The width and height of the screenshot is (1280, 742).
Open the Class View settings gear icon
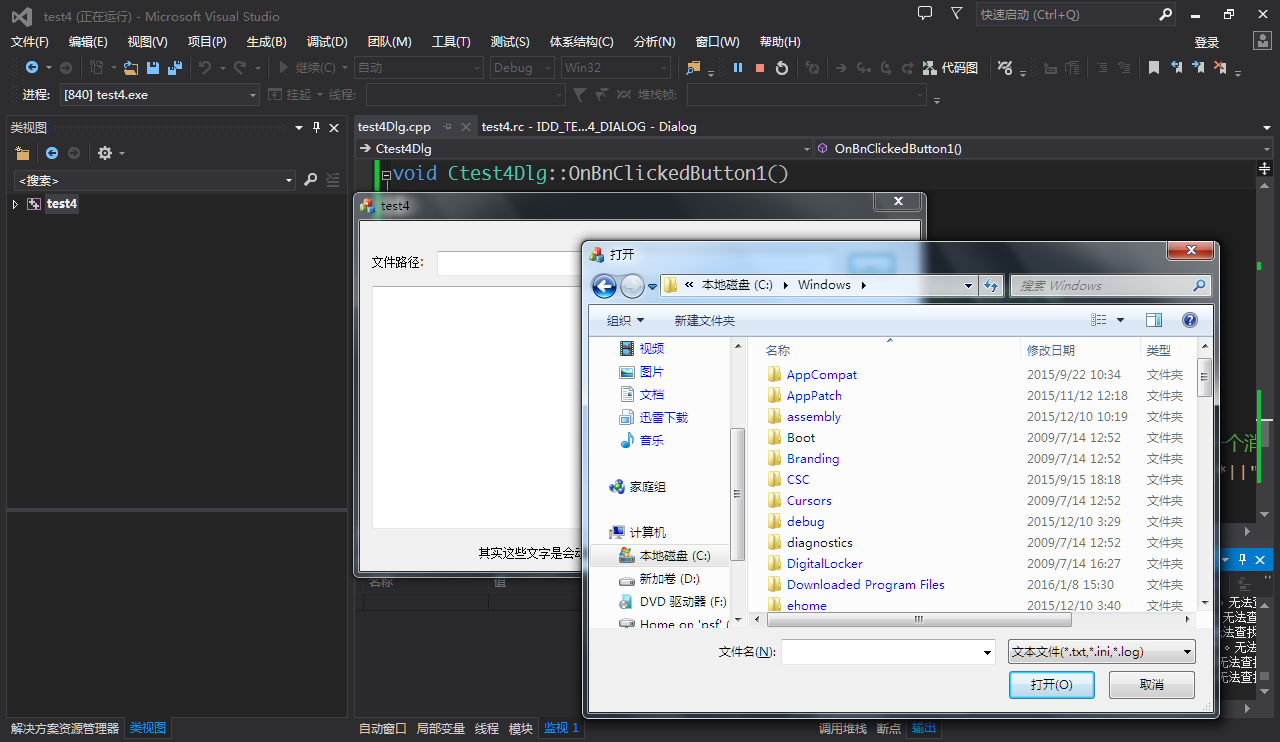click(x=105, y=153)
